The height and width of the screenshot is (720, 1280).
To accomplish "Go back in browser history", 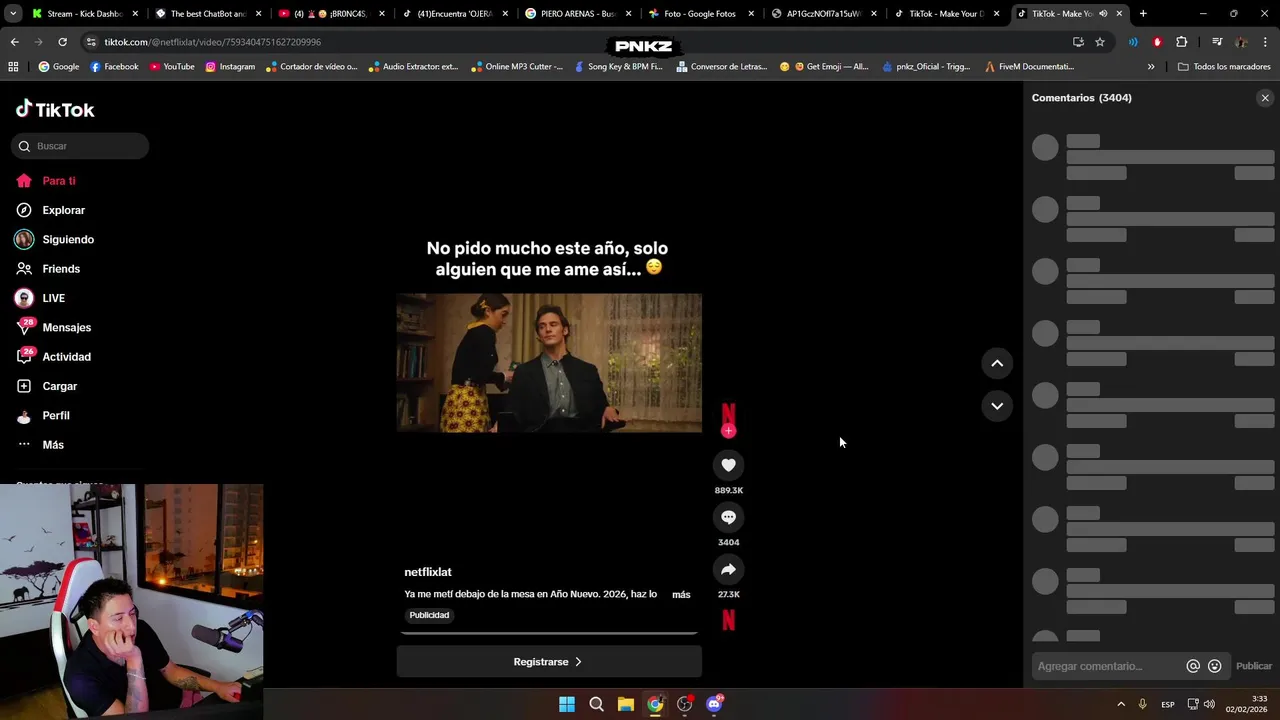I will [14, 42].
